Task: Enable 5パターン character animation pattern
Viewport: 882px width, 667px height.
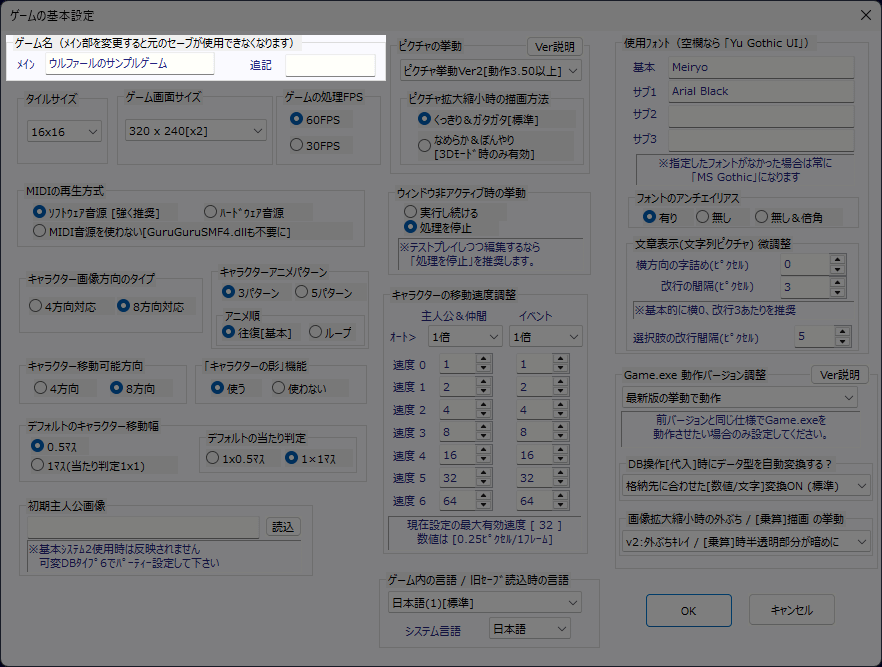Action: click(301, 293)
